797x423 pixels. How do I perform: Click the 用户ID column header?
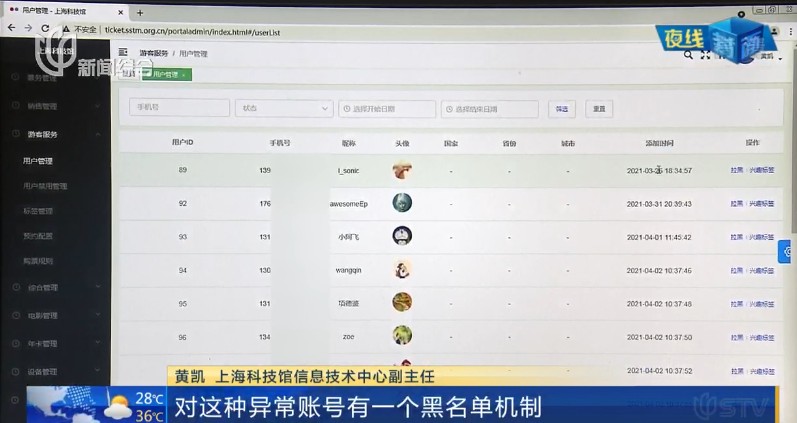coord(182,142)
